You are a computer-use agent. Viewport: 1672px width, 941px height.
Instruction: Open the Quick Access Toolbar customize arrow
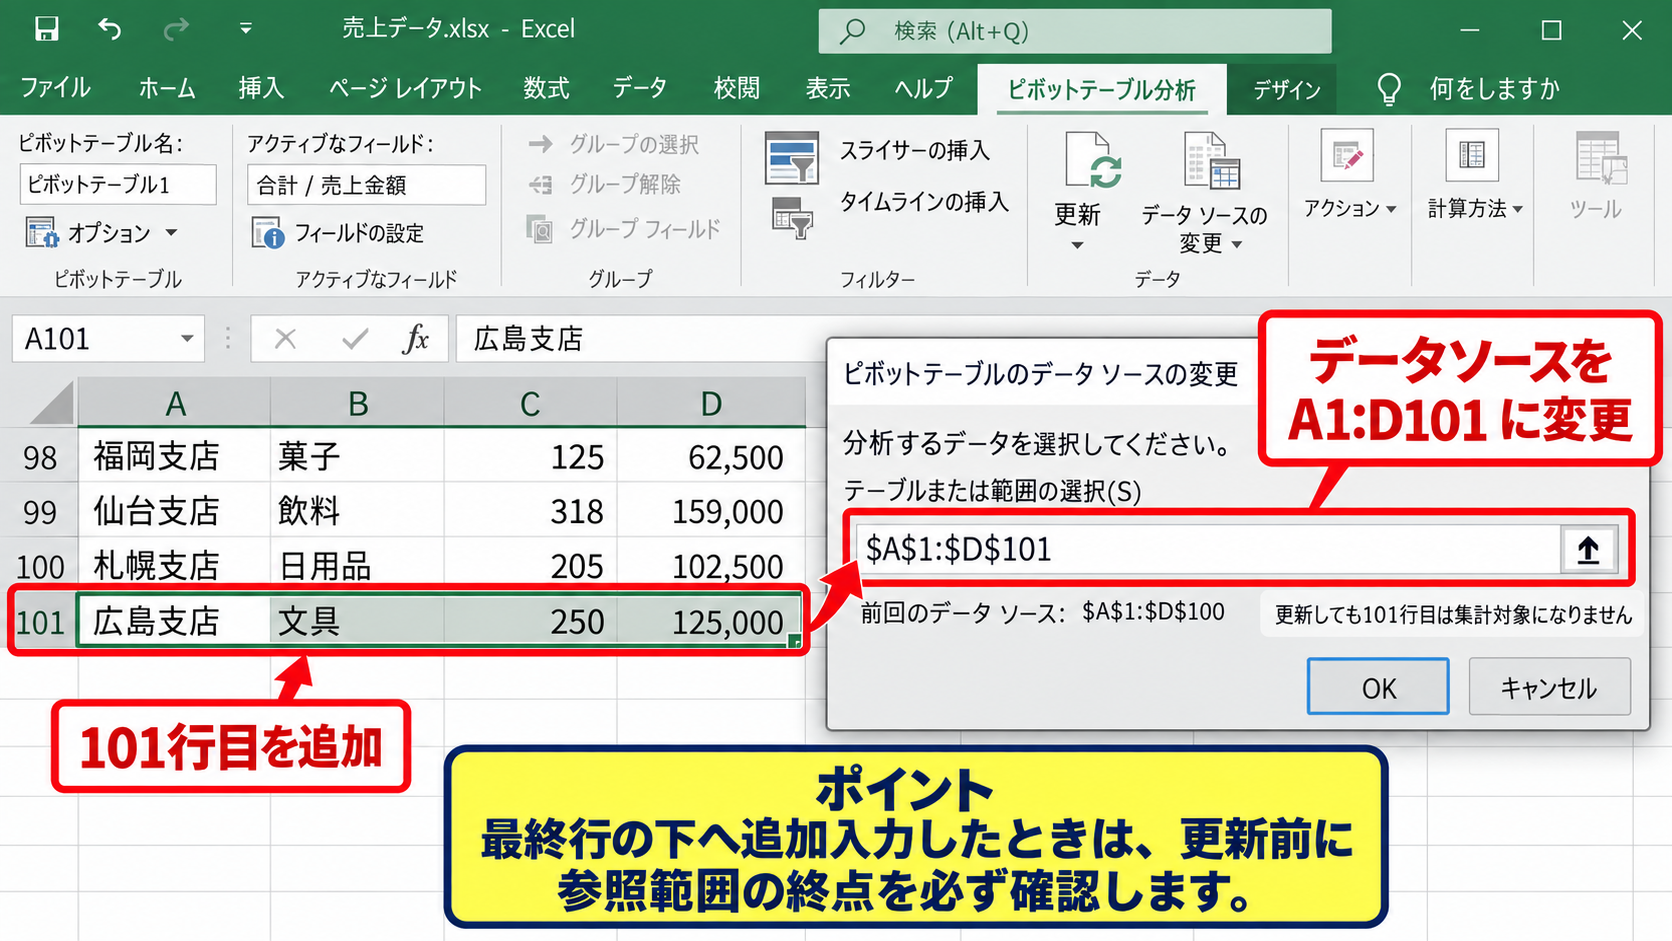click(245, 29)
